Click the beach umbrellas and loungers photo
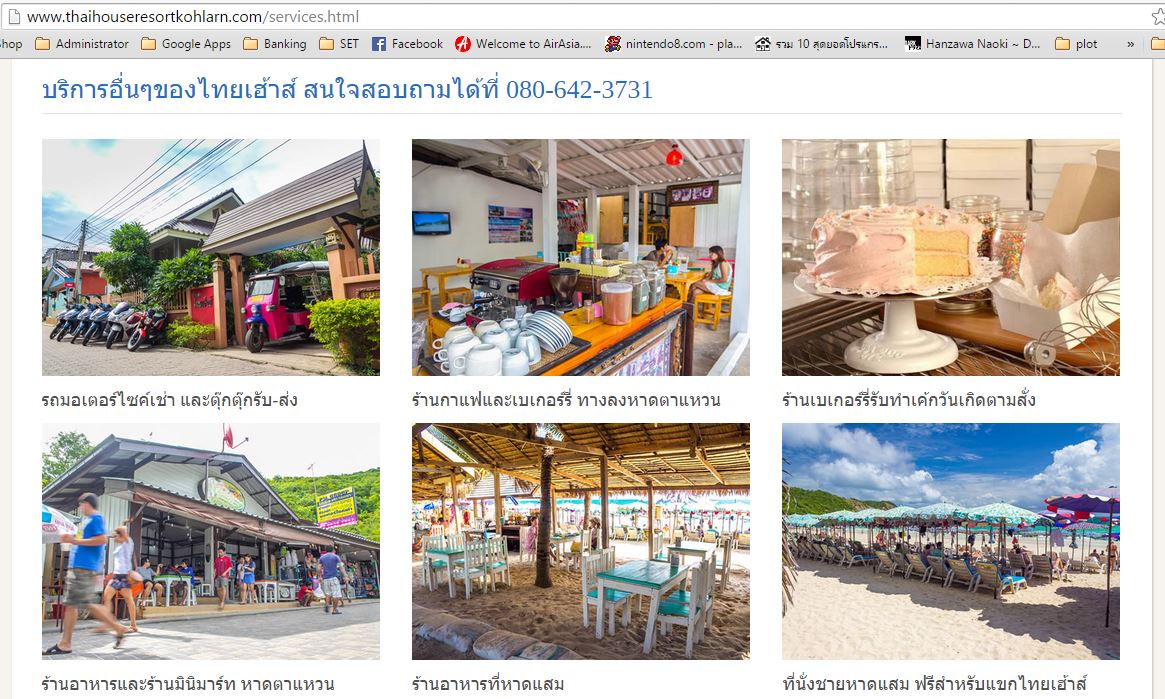This screenshot has height=699, width=1165. [x=950, y=542]
